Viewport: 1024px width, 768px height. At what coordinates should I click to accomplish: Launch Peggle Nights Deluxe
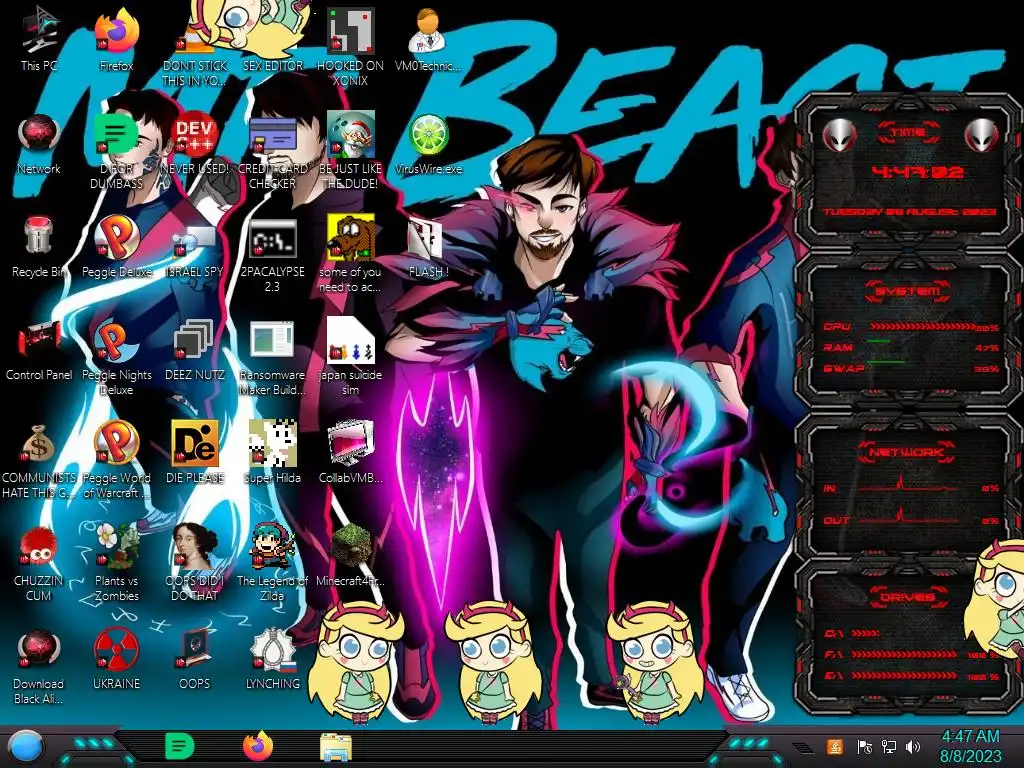(116, 357)
